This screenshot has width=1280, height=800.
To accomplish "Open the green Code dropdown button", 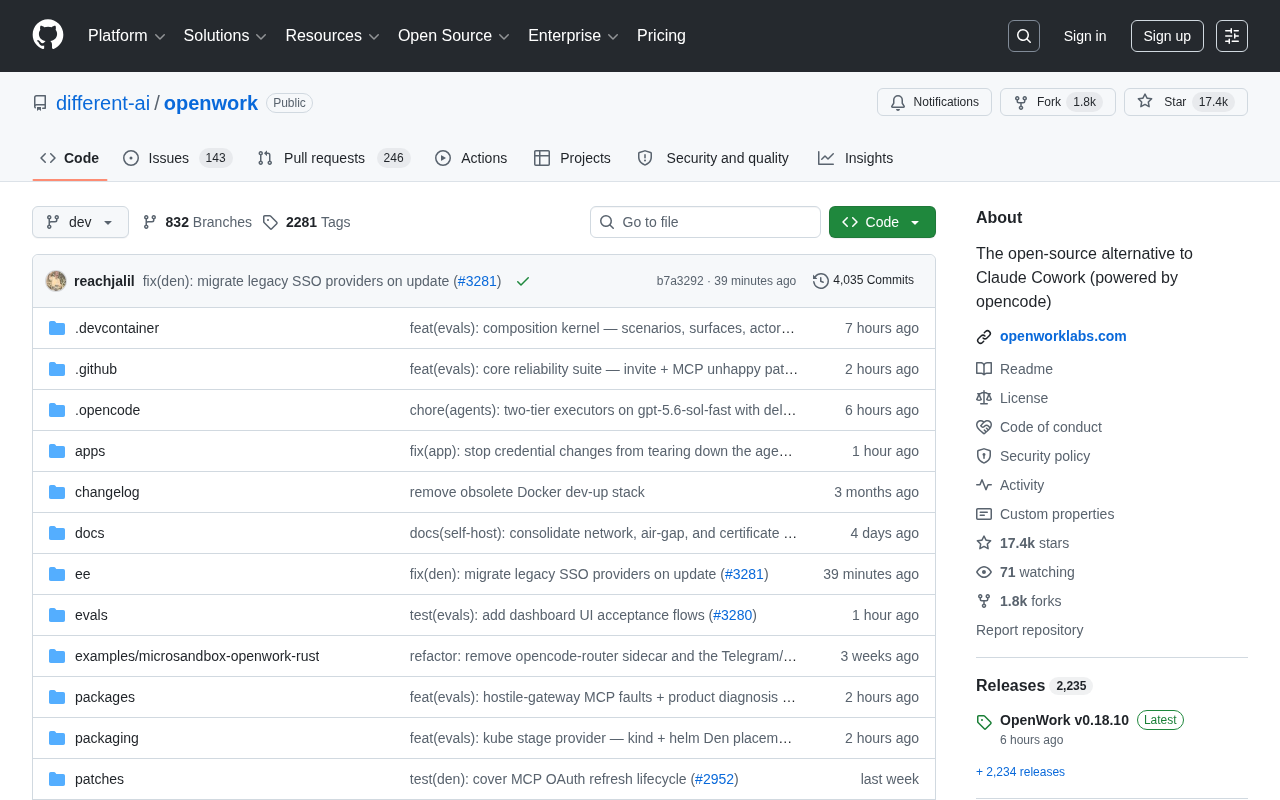I will 882,222.
